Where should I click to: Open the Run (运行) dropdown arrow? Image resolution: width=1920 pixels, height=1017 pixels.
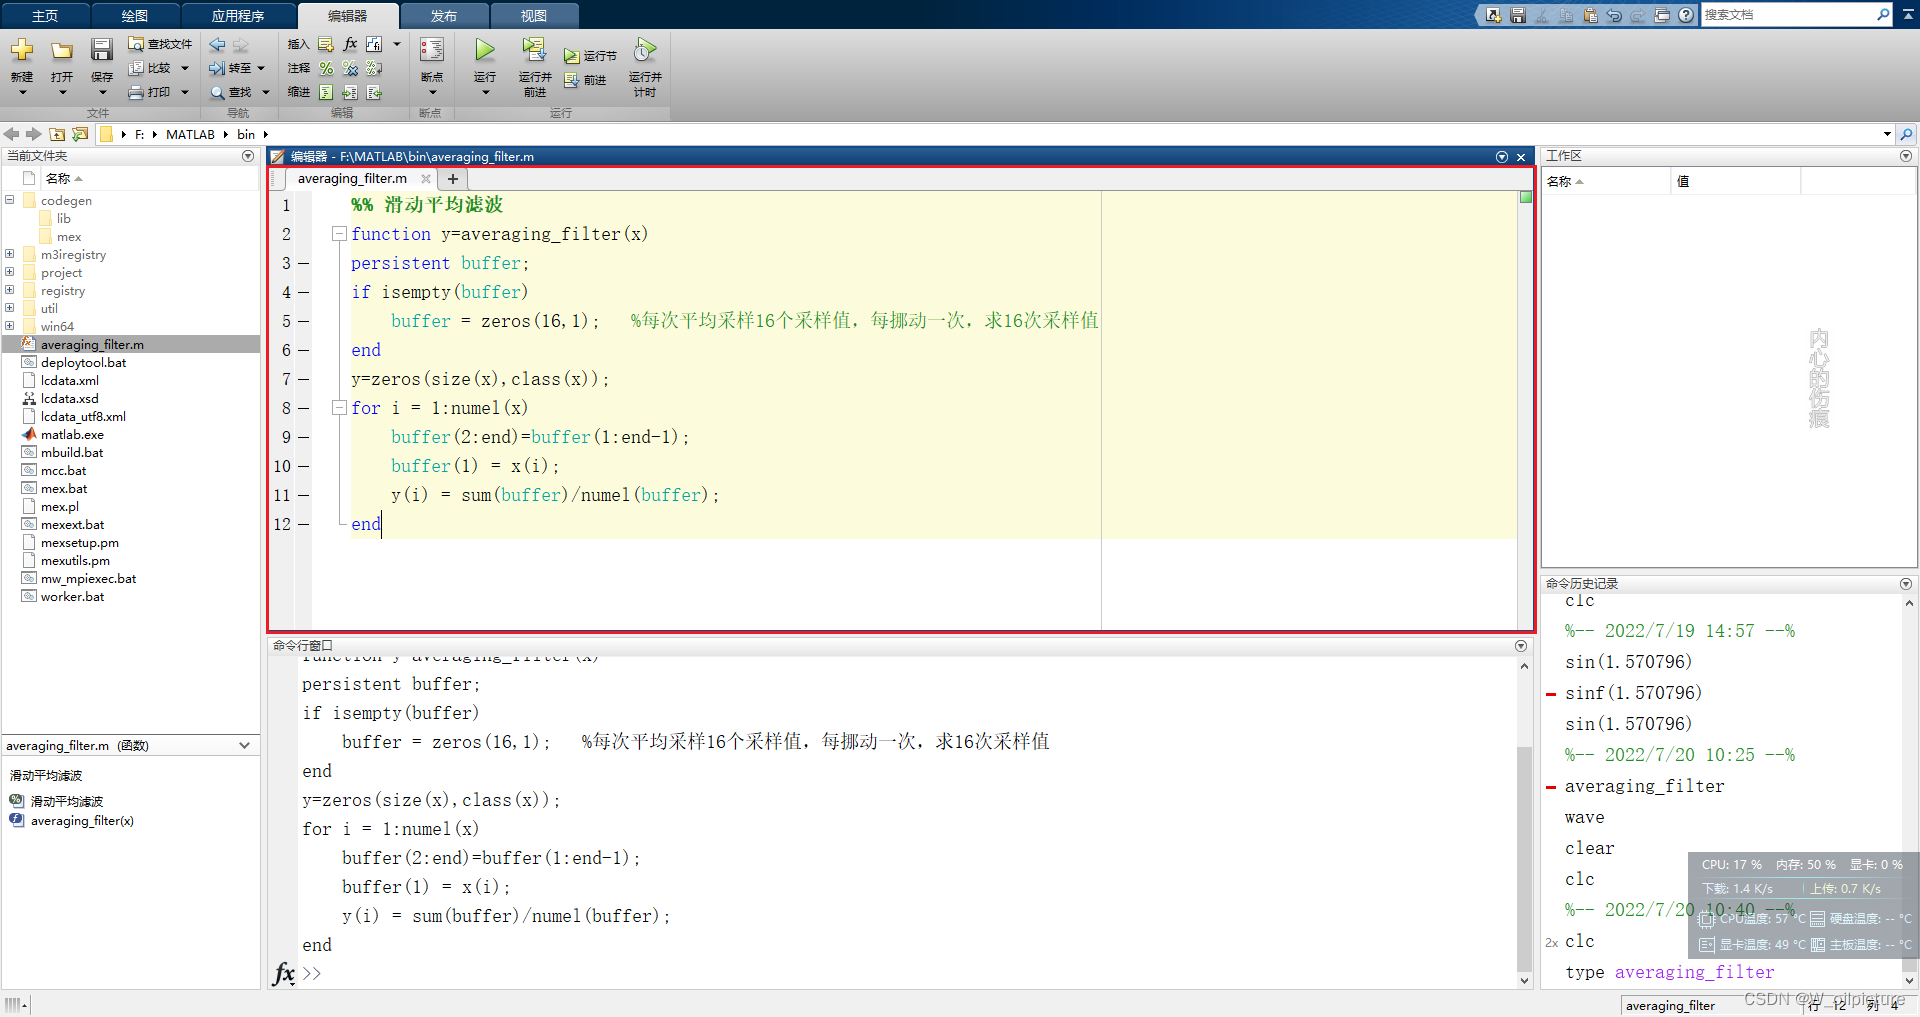pyautogui.click(x=485, y=93)
